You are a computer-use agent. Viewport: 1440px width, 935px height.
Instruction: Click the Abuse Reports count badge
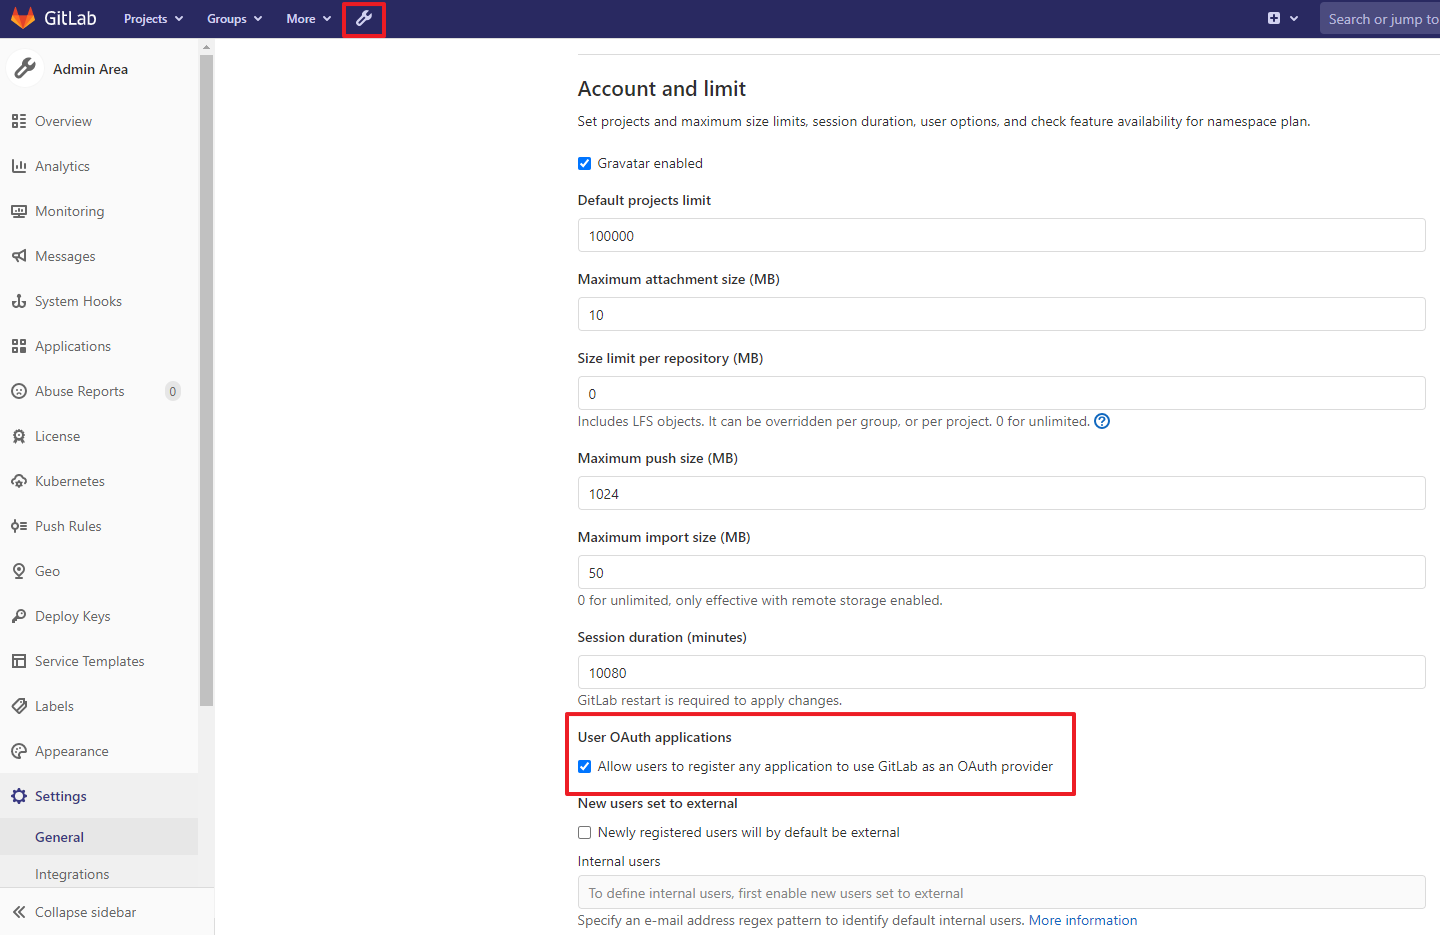(x=172, y=391)
